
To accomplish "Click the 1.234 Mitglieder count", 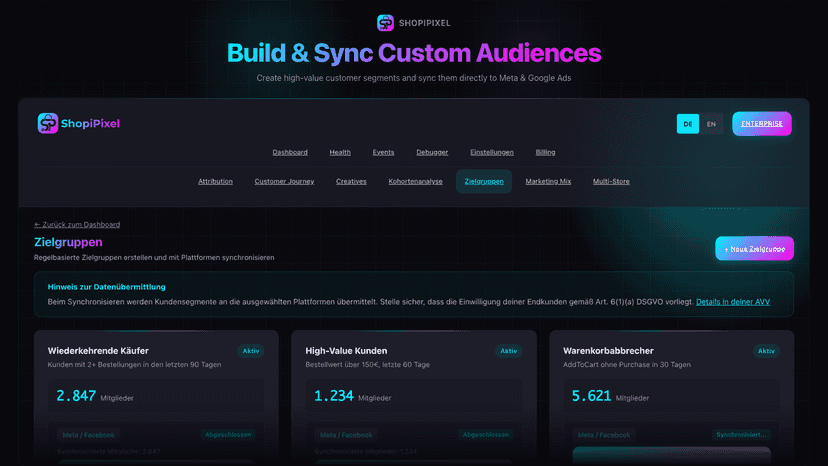I will click(352, 396).
